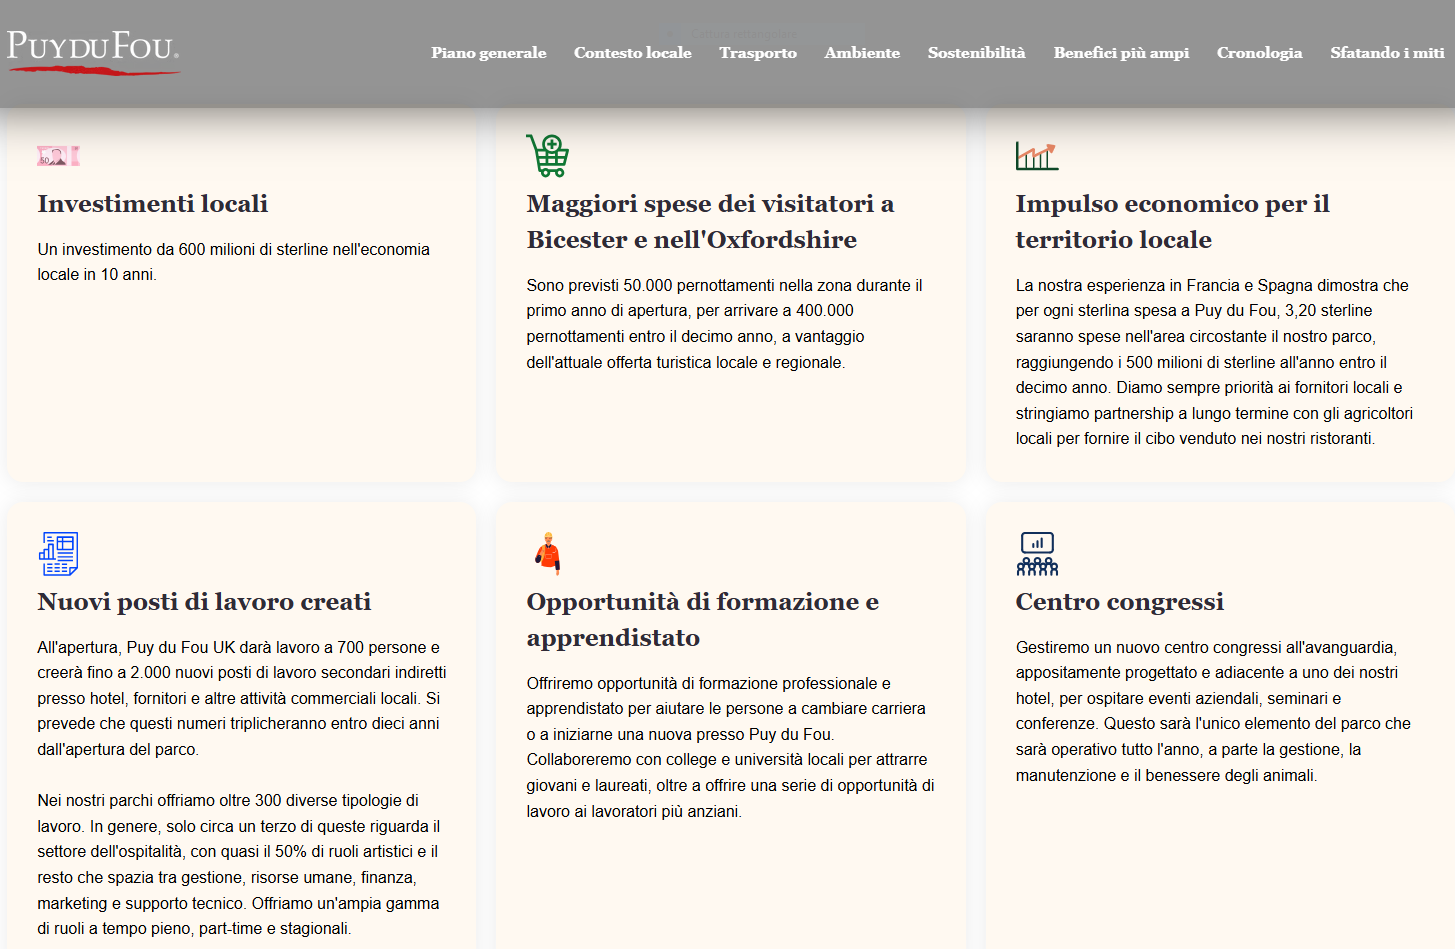This screenshot has width=1455, height=949.
Task: Select Benefici più ampi menu item
Action: pos(1121,53)
